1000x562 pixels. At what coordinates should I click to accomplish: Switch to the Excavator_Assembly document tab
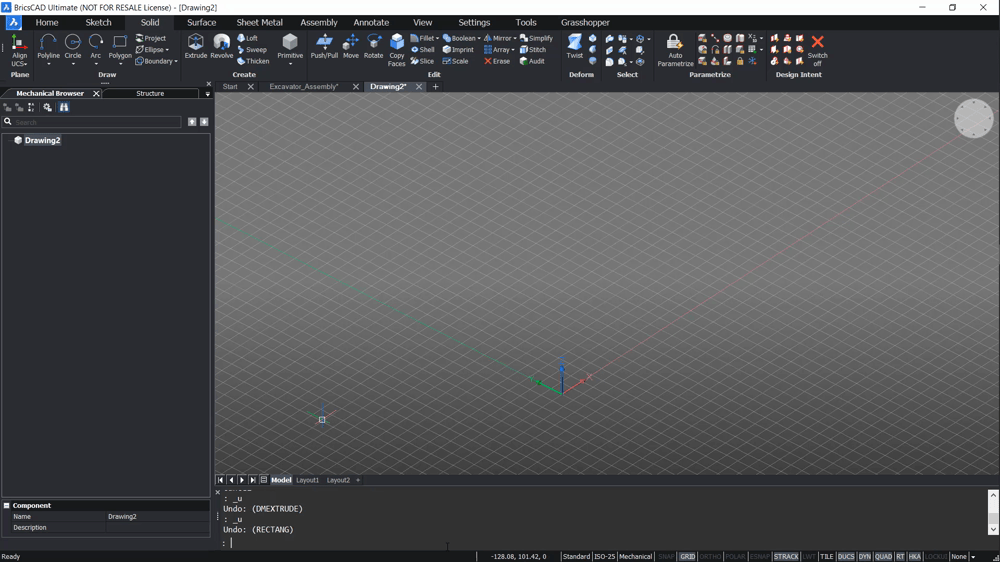coord(304,87)
